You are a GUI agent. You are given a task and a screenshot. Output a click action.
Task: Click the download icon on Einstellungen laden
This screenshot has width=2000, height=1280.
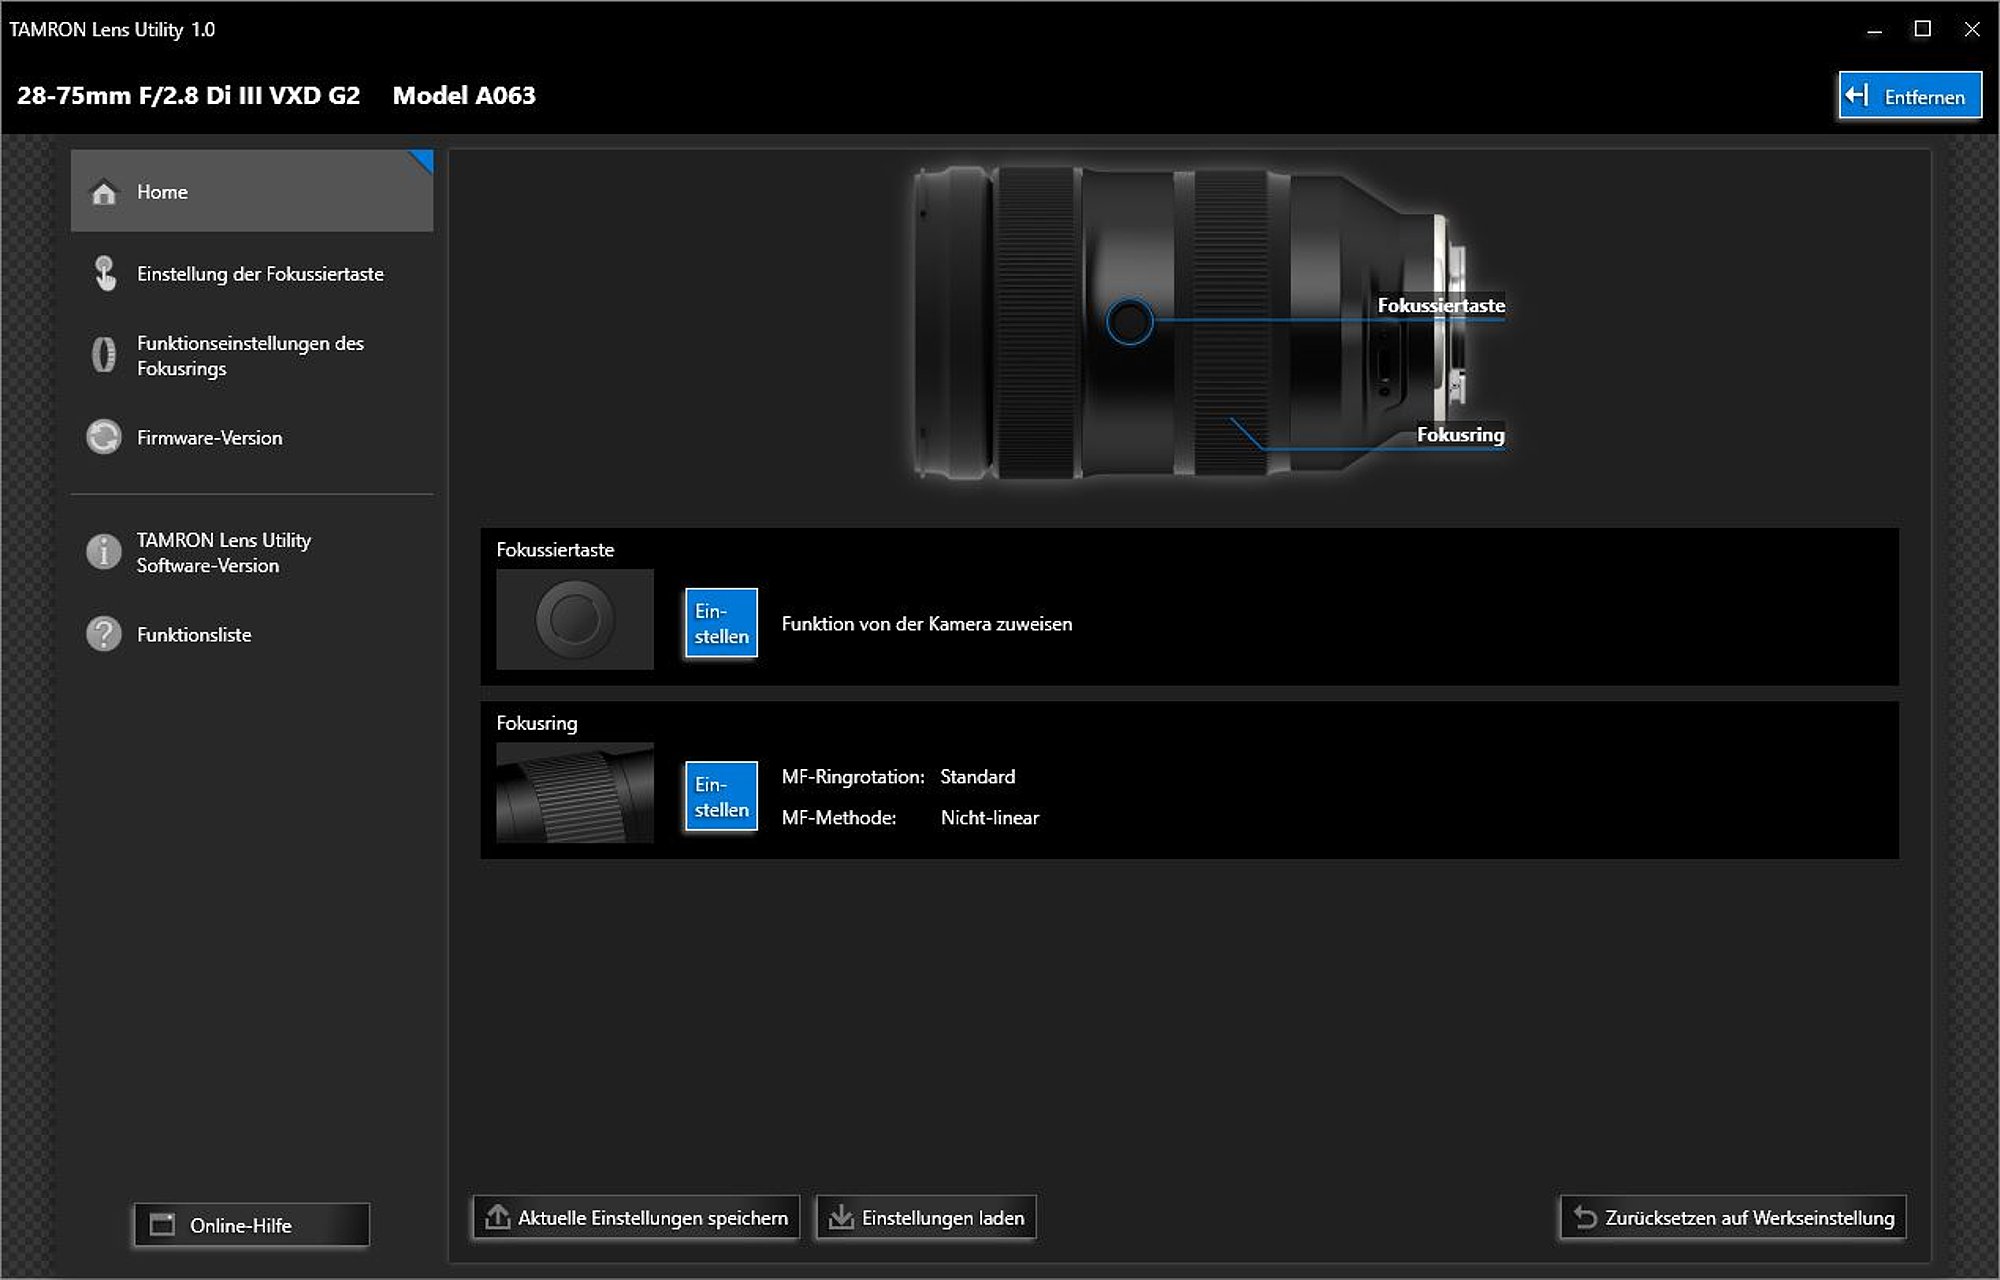tap(842, 1217)
